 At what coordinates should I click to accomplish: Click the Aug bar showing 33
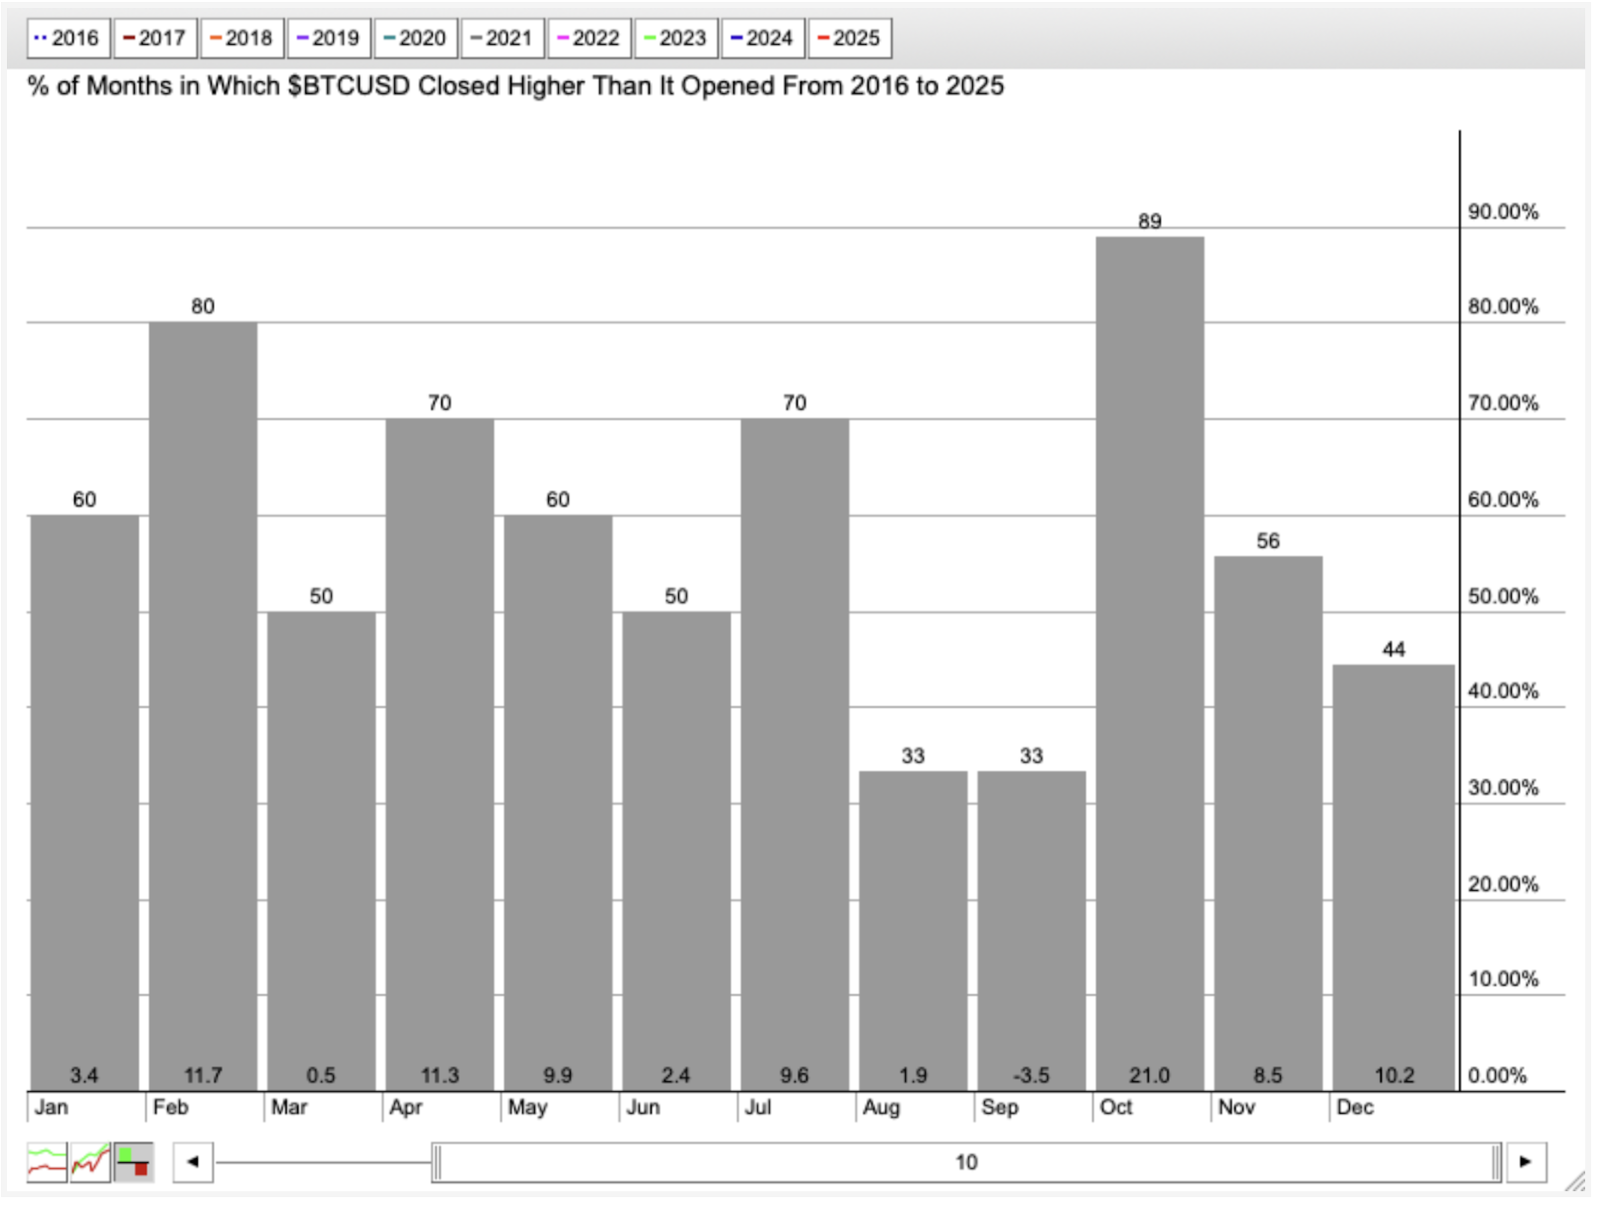pyautogui.click(x=913, y=930)
